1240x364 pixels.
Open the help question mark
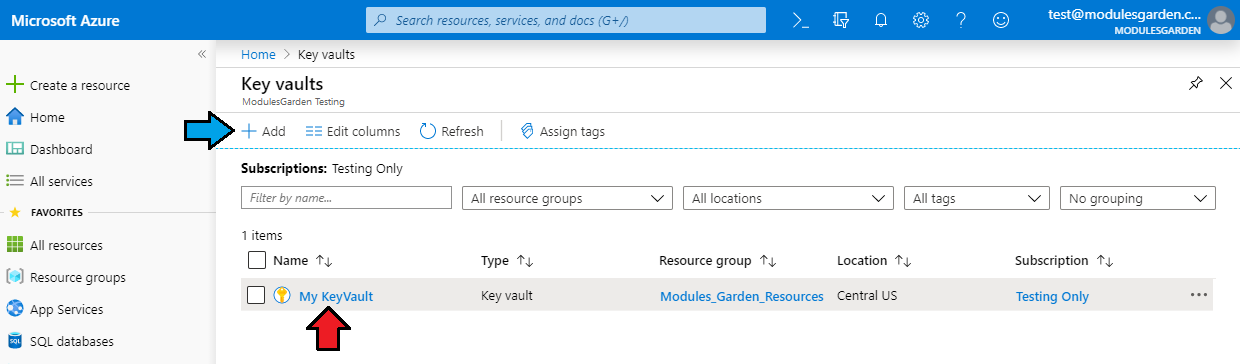[961, 20]
